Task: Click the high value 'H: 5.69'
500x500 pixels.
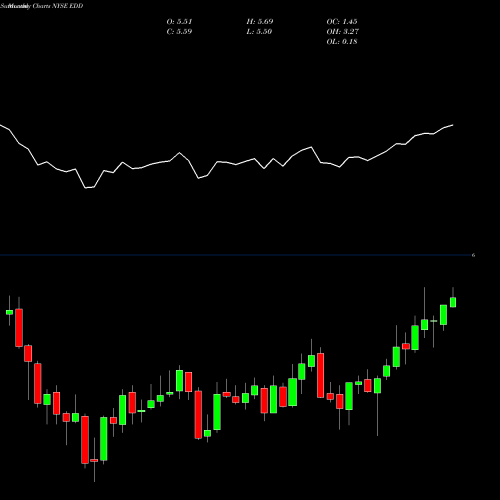Action: click(x=260, y=21)
